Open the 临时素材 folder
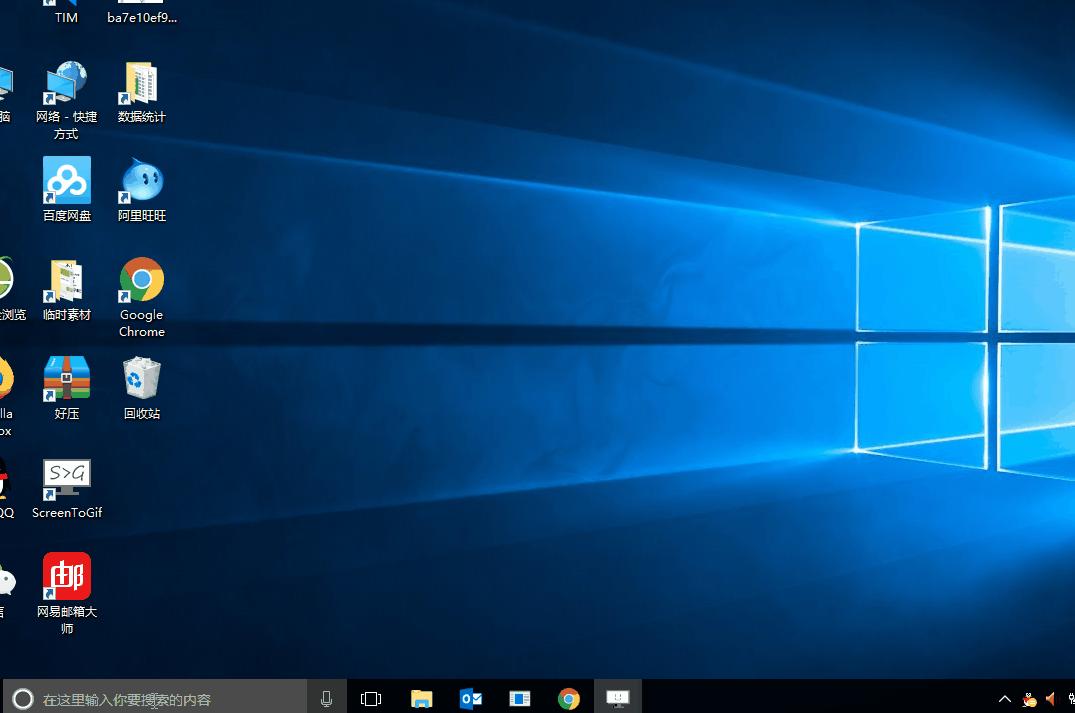 click(66, 280)
